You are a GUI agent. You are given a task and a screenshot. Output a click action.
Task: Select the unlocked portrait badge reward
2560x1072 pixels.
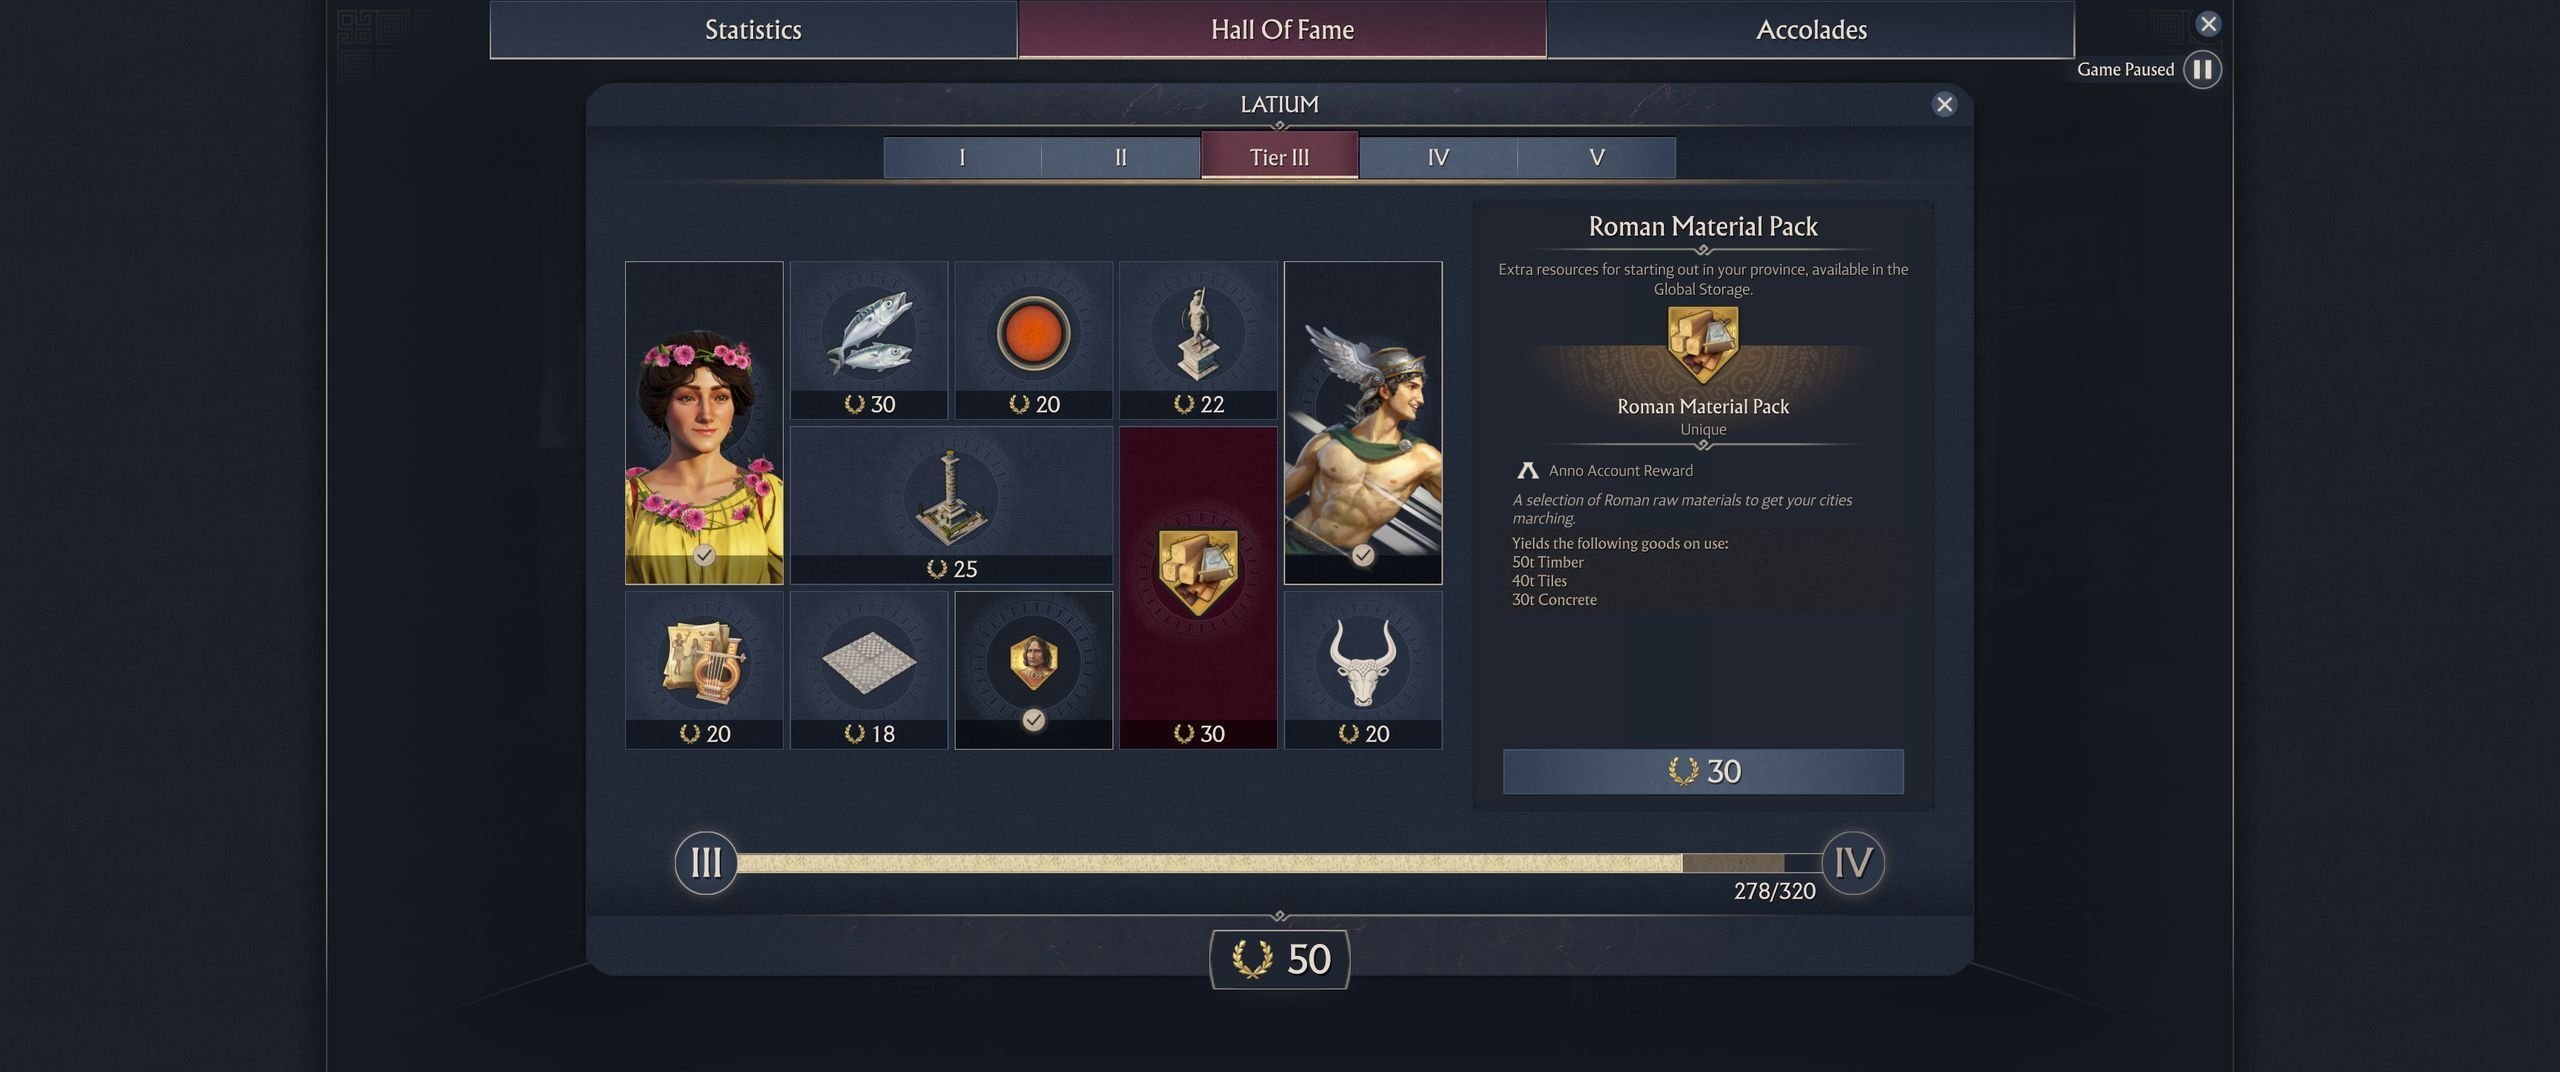1033,670
